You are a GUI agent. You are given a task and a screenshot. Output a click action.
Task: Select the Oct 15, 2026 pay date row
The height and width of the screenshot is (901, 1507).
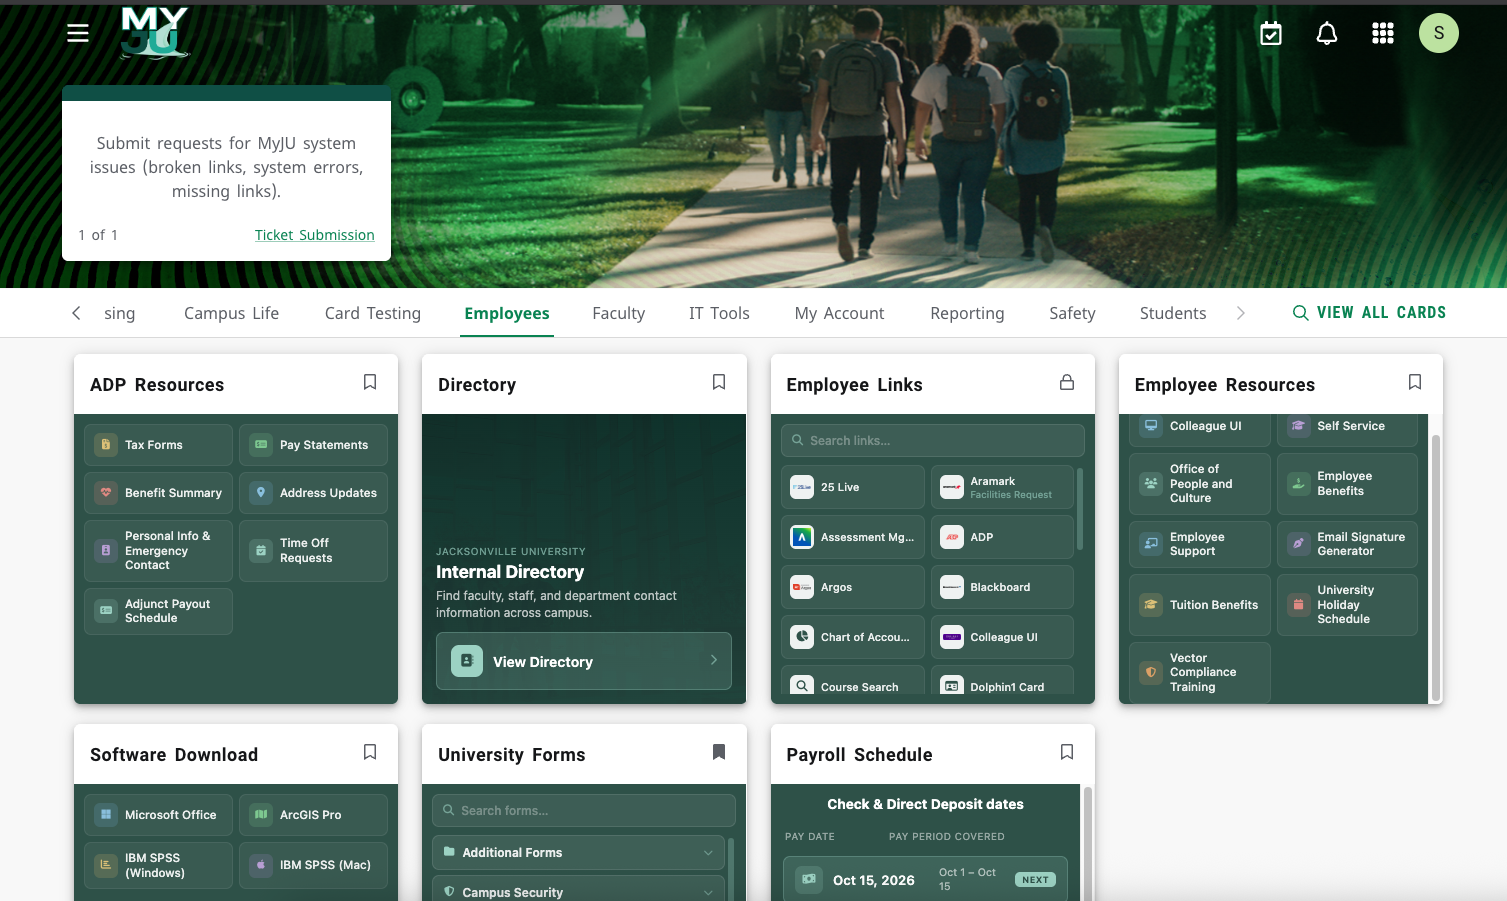pyautogui.click(x=925, y=880)
